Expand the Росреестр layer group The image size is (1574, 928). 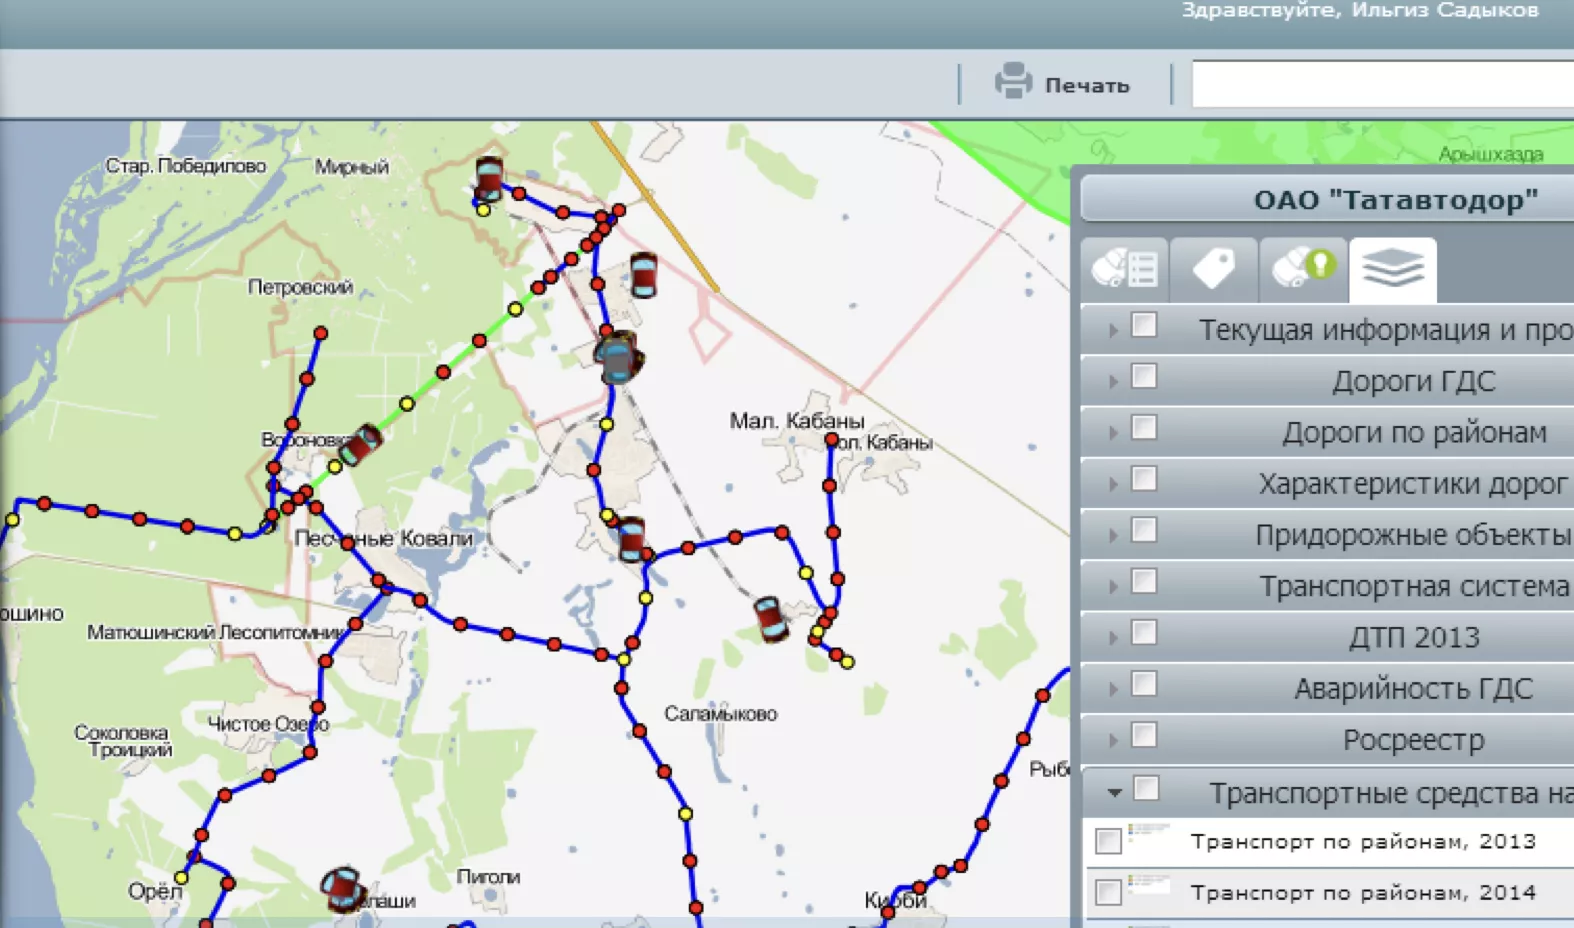pyautogui.click(x=1113, y=741)
